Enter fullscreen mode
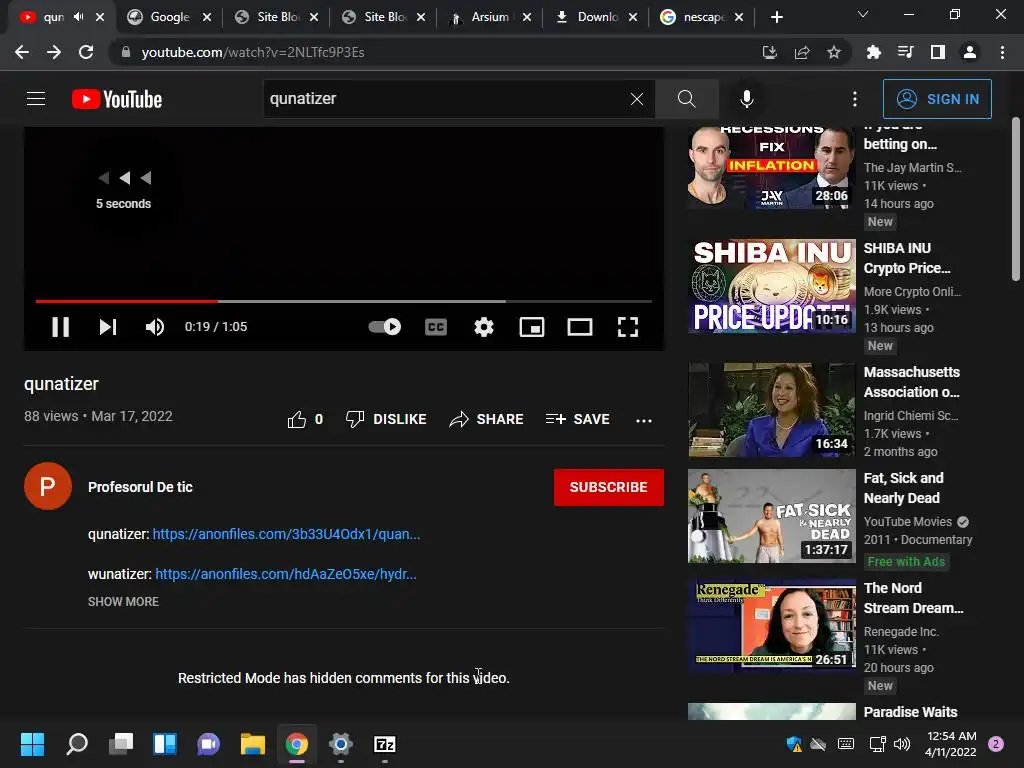1024x768 pixels. (x=628, y=327)
